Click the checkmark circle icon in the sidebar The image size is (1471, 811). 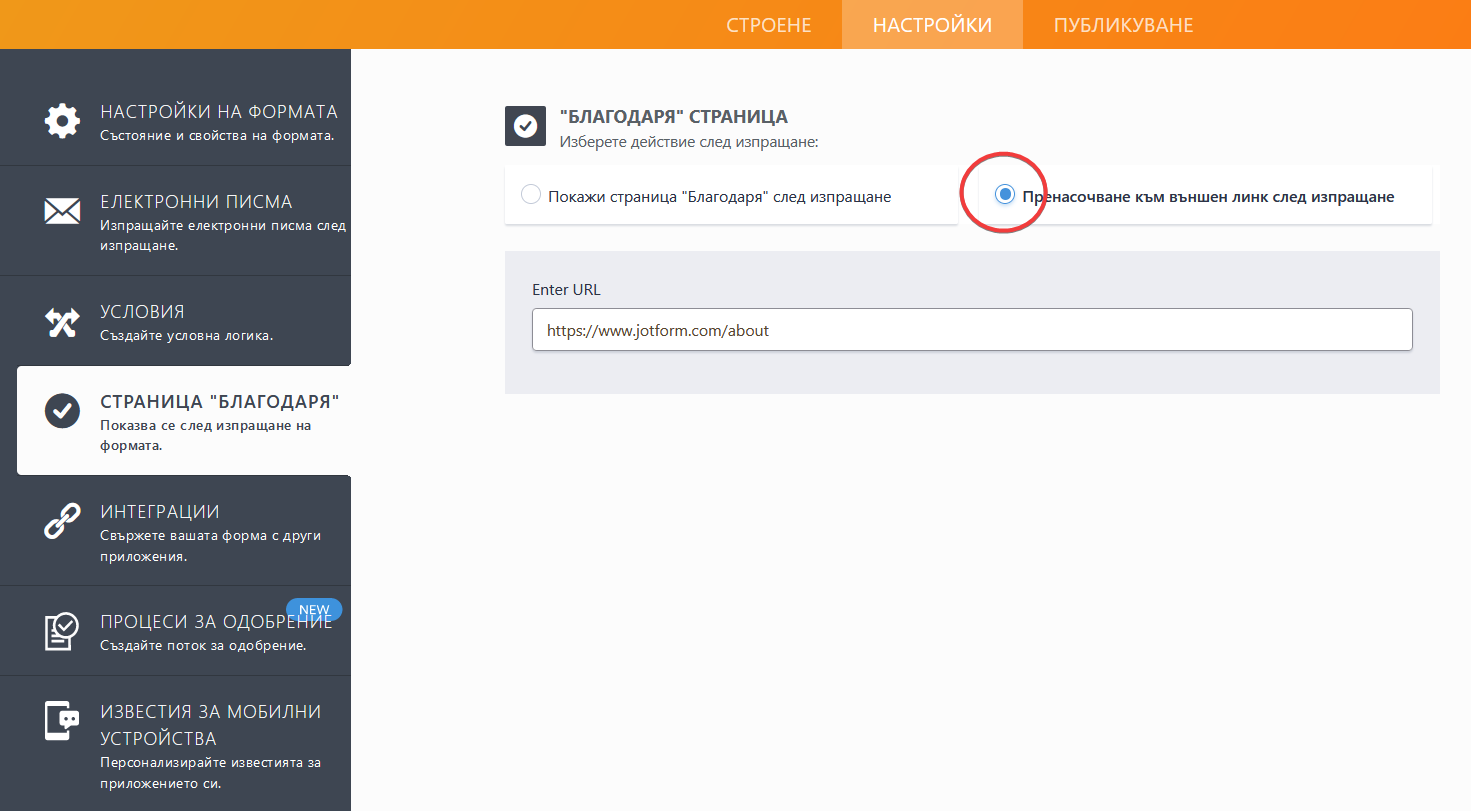62,411
